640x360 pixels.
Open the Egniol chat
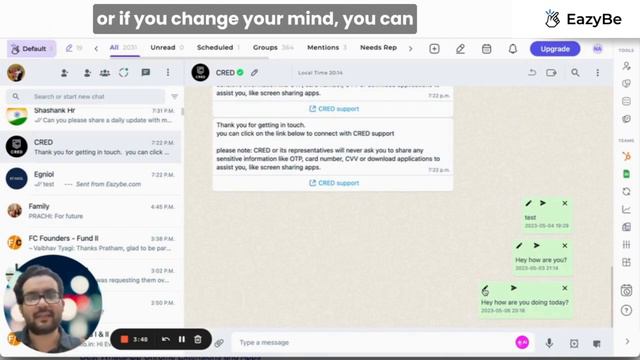click(x=91, y=179)
